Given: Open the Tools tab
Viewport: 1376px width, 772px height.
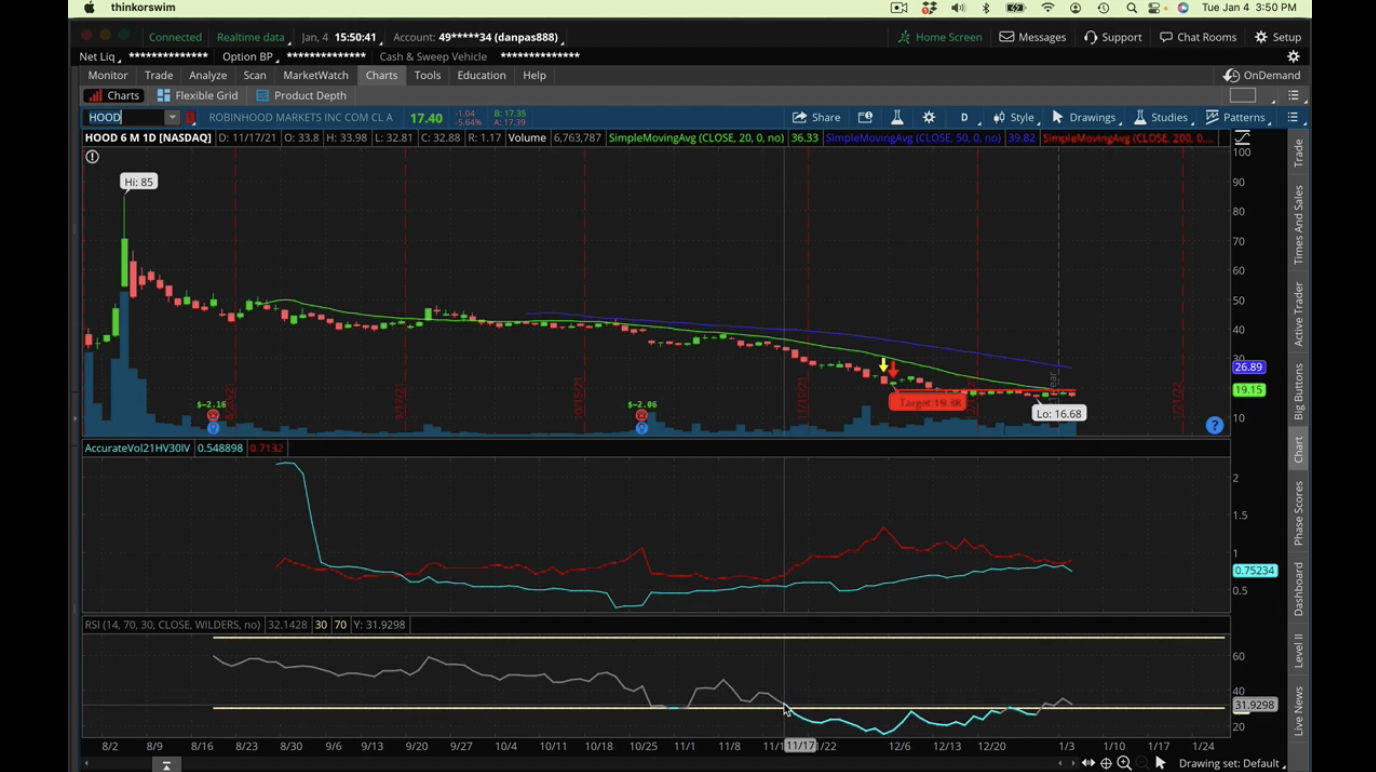Looking at the screenshot, I should tap(427, 75).
